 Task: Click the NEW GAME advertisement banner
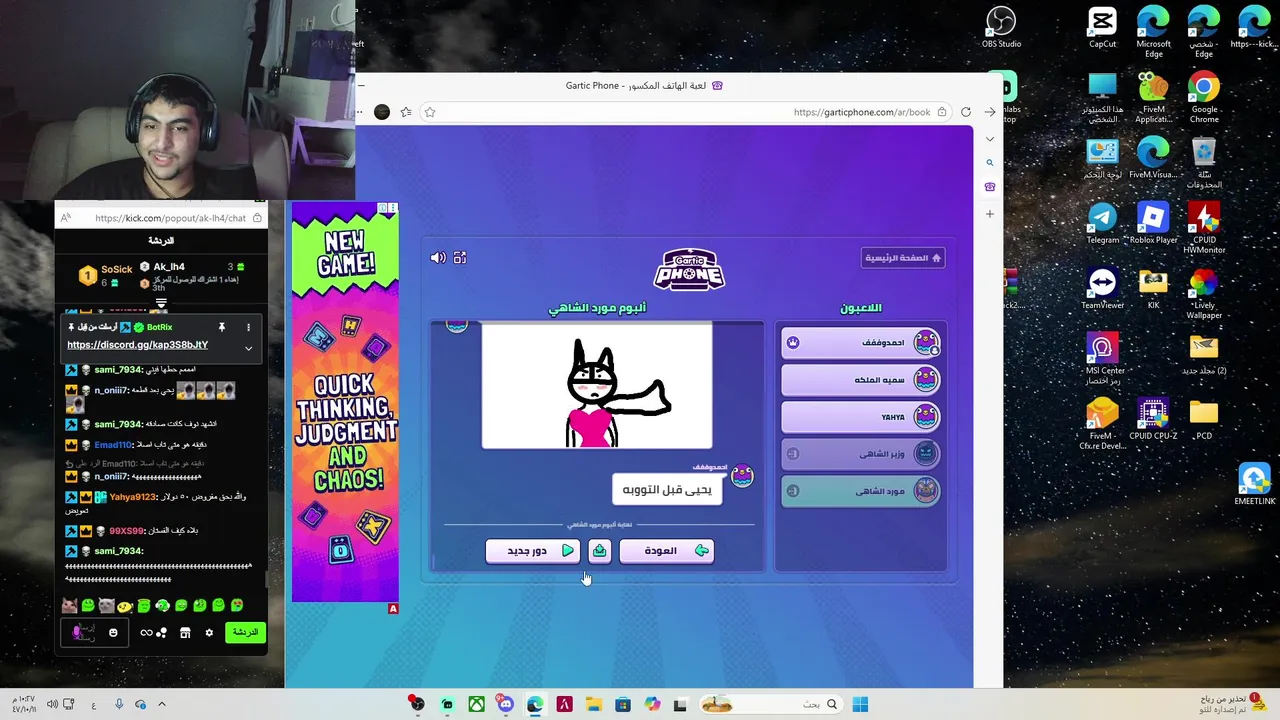click(345, 402)
